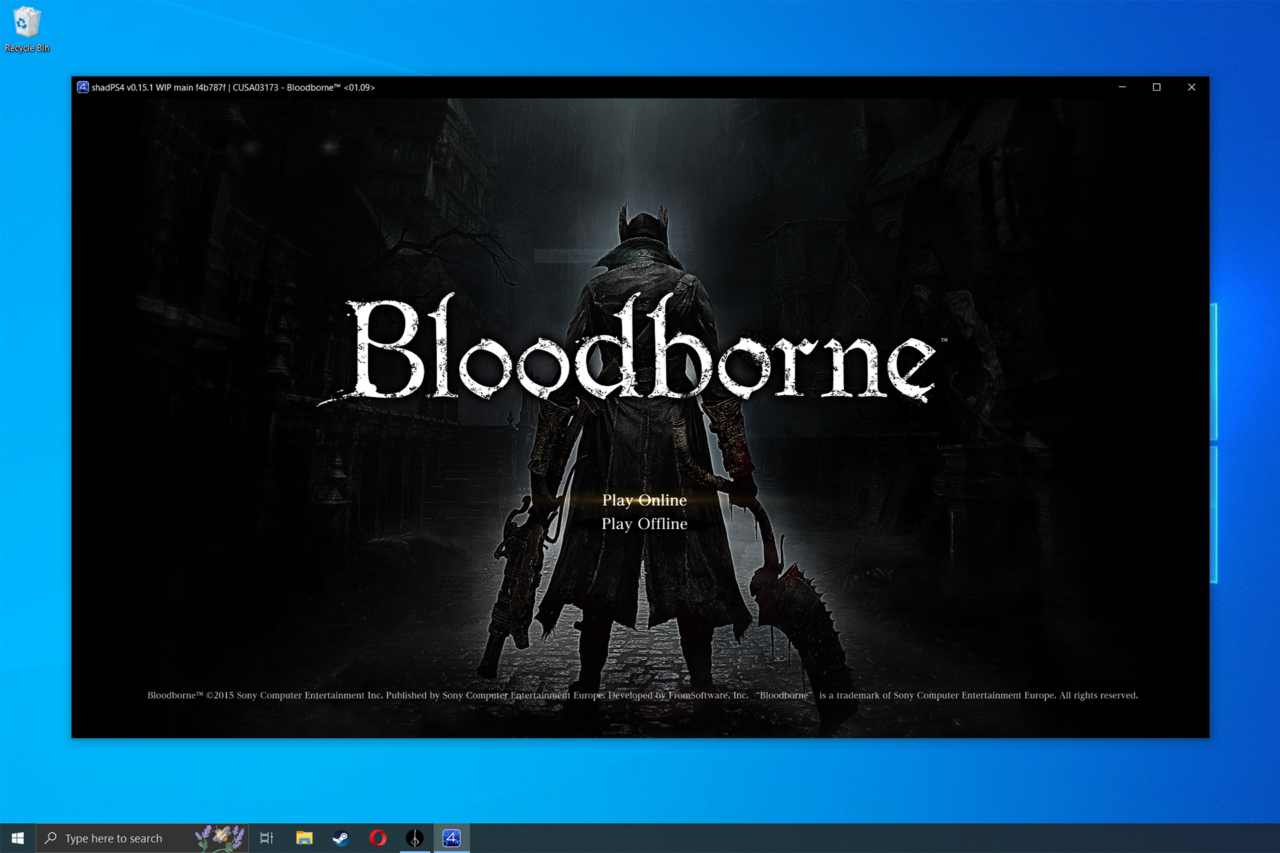This screenshot has height=853, width=1280.
Task: Open the Recycle Bin desktop icon
Action: (27, 30)
